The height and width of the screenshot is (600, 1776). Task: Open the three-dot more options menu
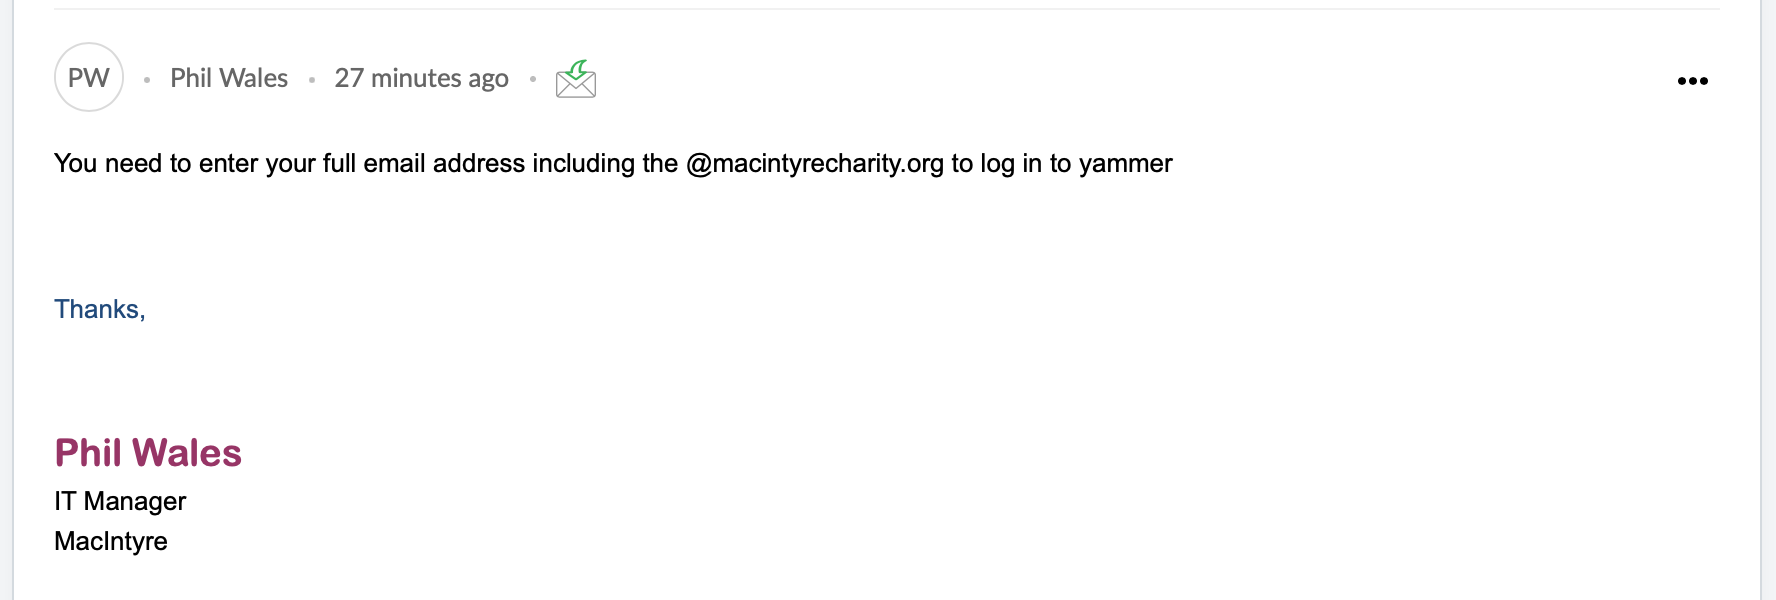1692,81
